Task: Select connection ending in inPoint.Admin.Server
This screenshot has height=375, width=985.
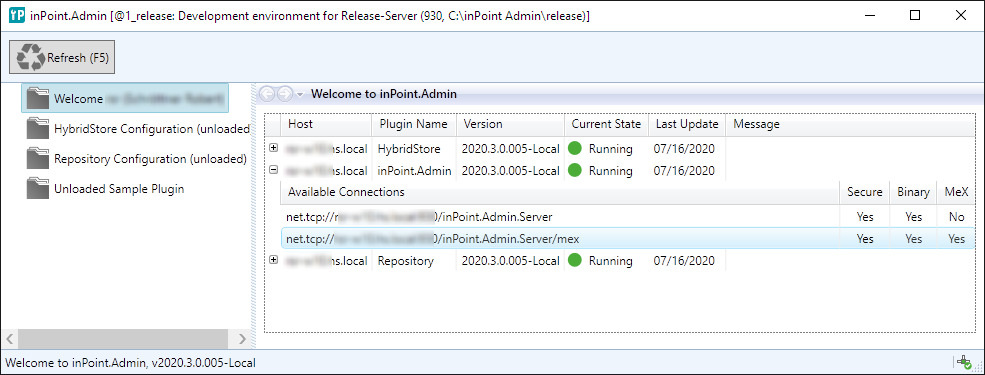Action: (x=627, y=217)
